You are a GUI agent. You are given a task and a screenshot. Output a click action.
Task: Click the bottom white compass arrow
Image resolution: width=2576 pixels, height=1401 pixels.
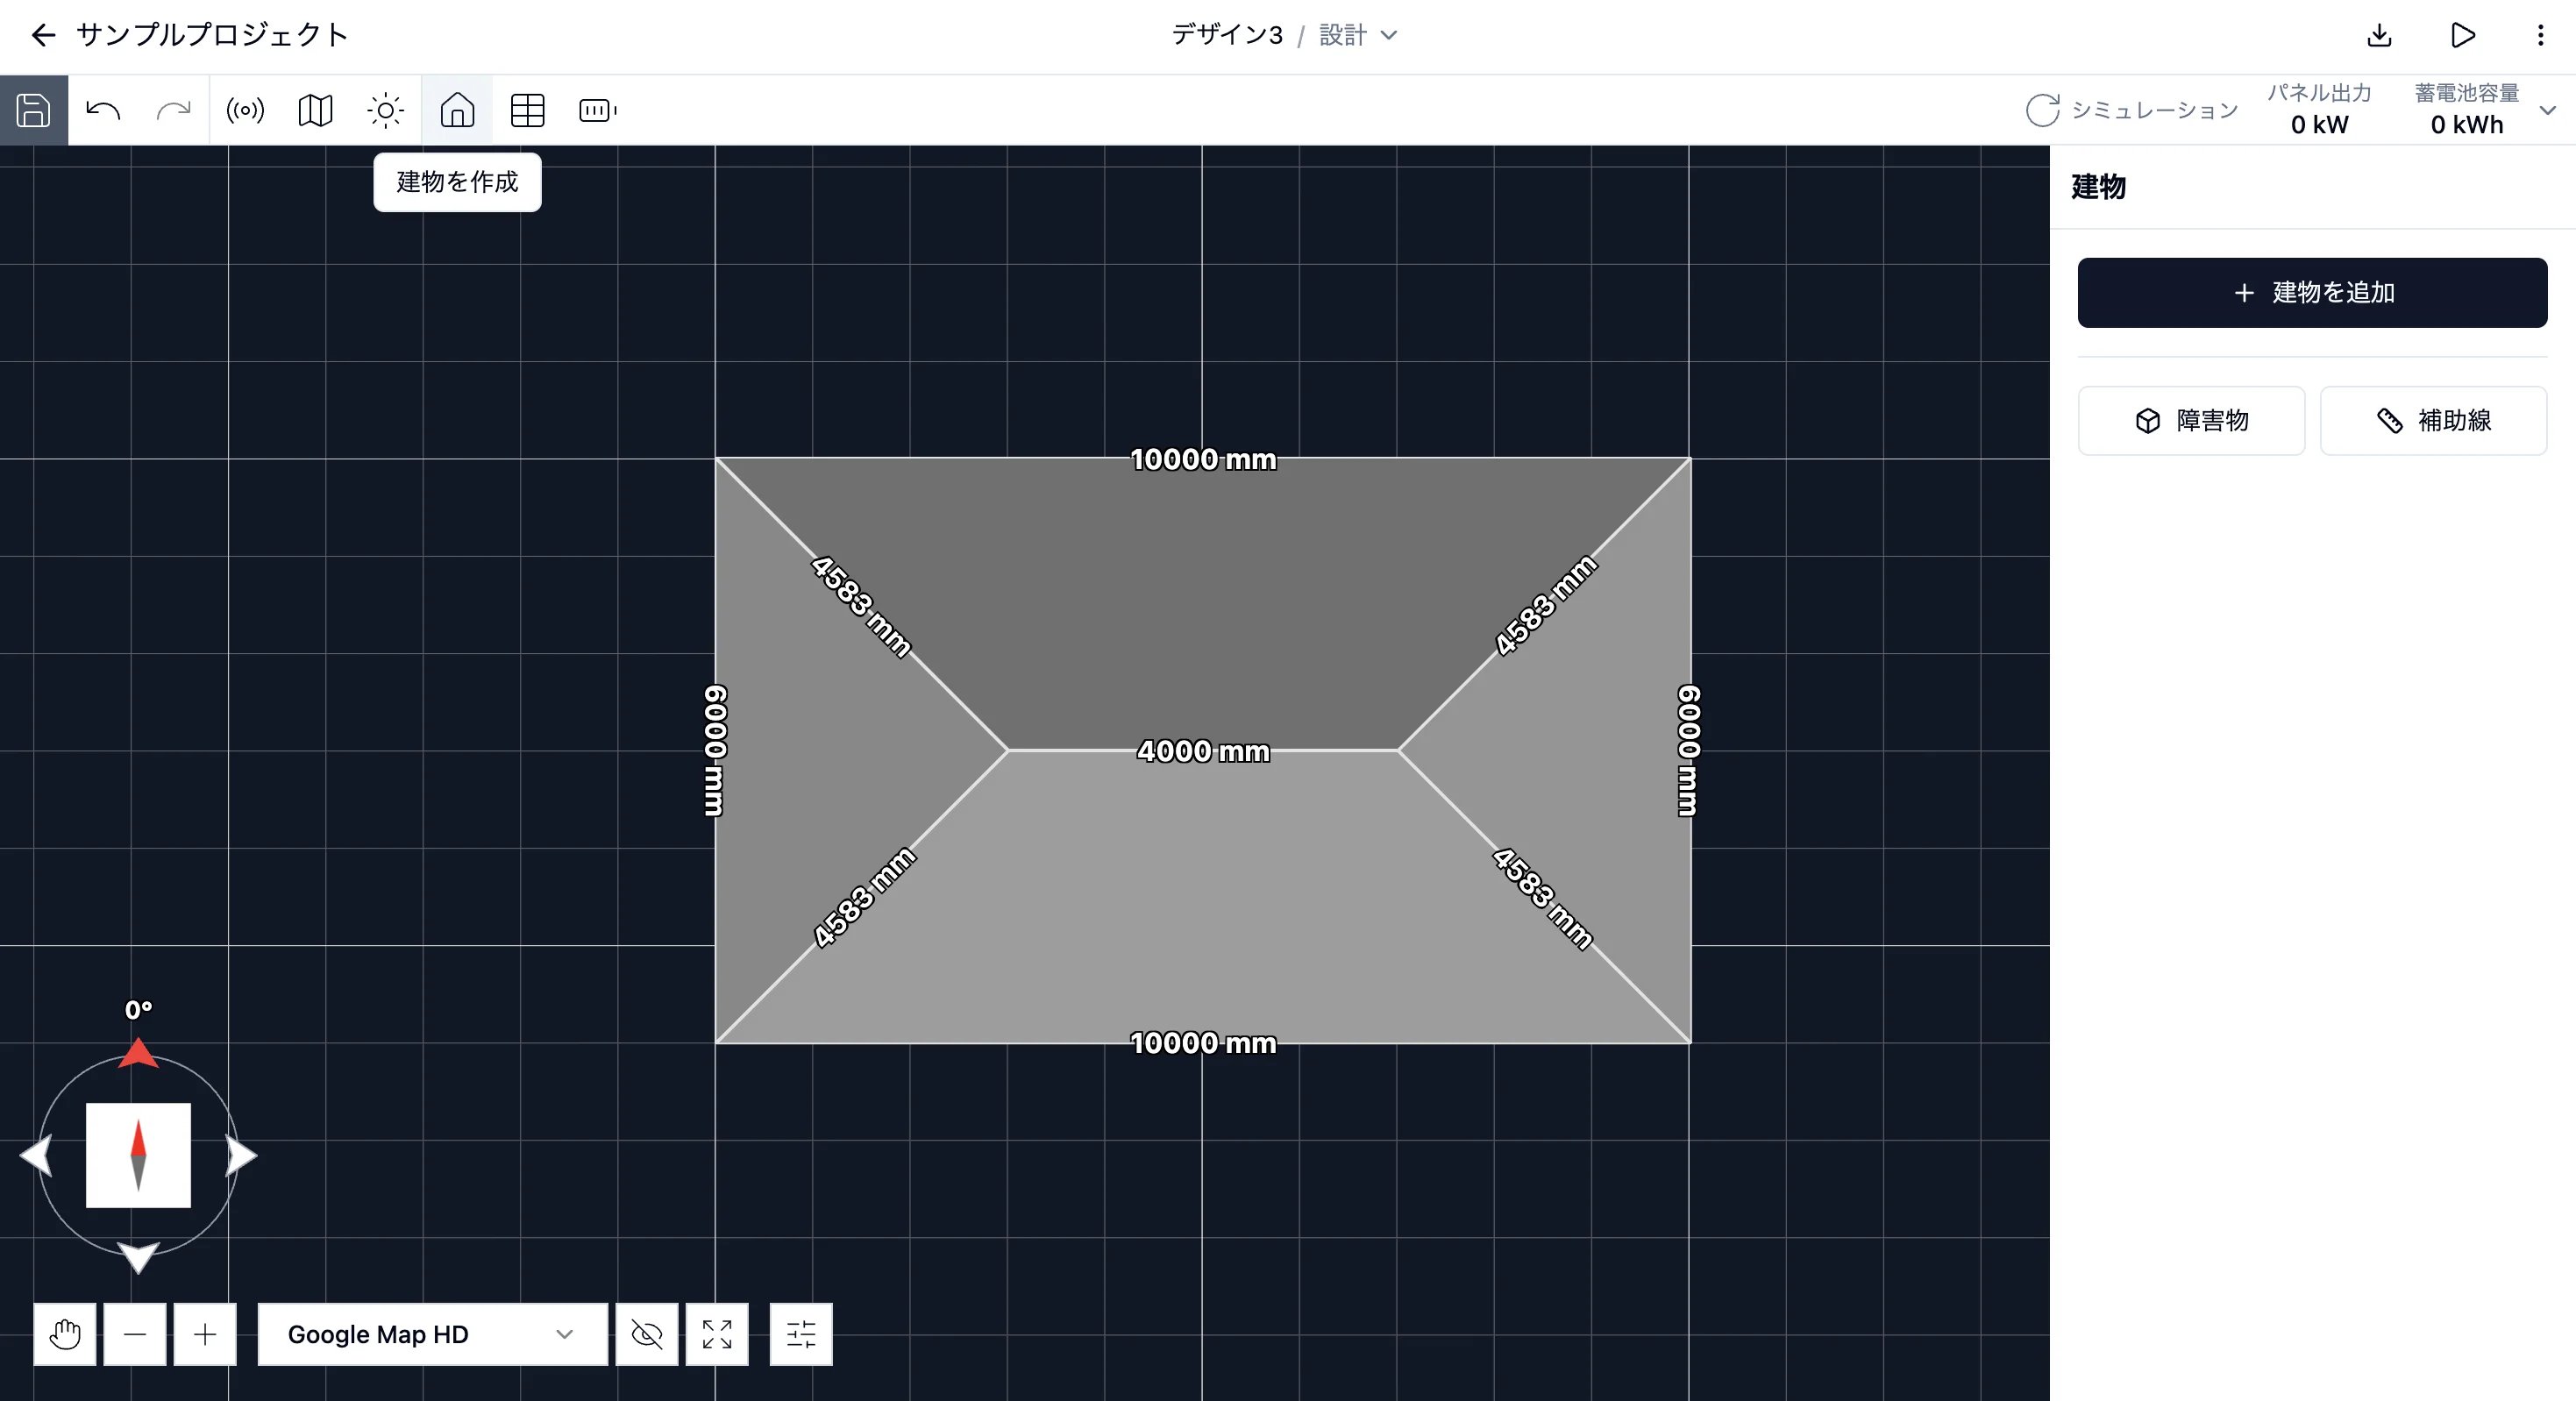click(138, 1257)
